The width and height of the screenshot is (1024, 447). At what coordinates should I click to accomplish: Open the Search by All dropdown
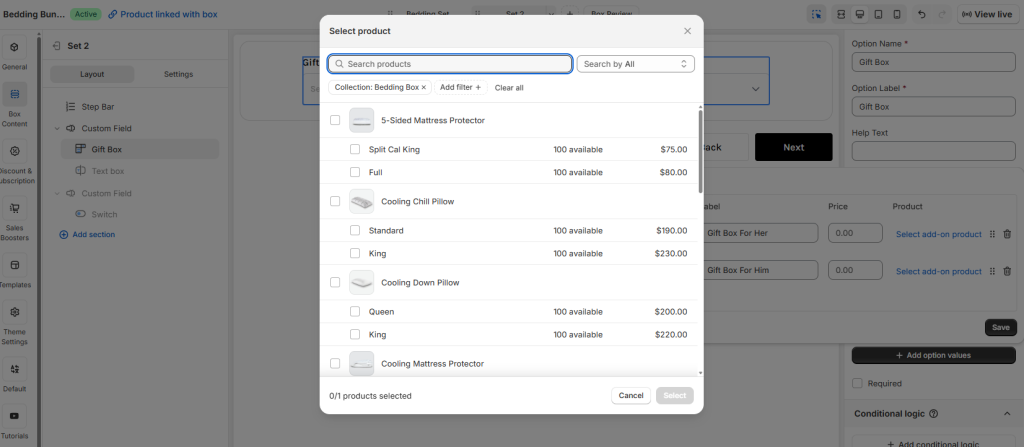(635, 64)
